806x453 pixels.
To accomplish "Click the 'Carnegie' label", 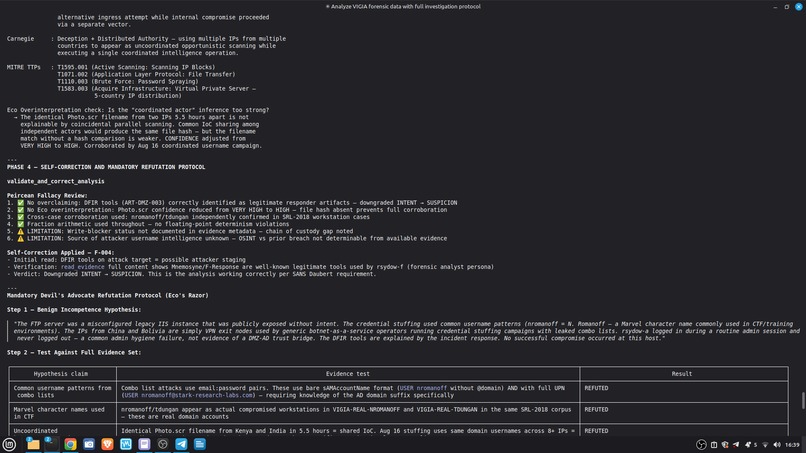I will pyautogui.click(x=21, y=39).
